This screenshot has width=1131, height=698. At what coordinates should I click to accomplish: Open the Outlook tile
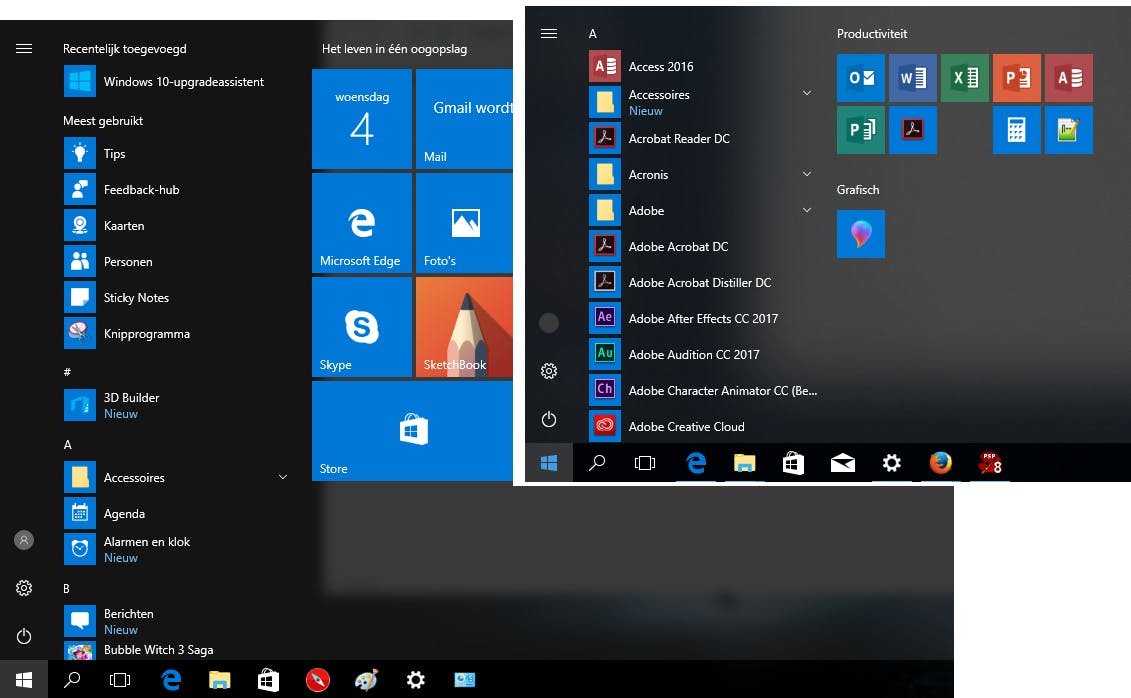860,78
